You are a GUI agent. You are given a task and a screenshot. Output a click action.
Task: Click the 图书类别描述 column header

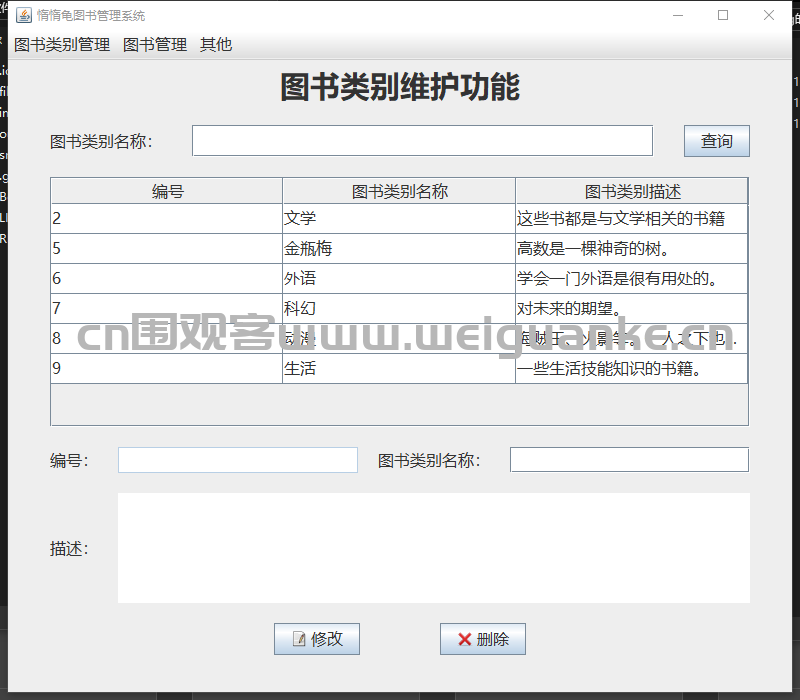pyautogui.click(x=632, y=191)
